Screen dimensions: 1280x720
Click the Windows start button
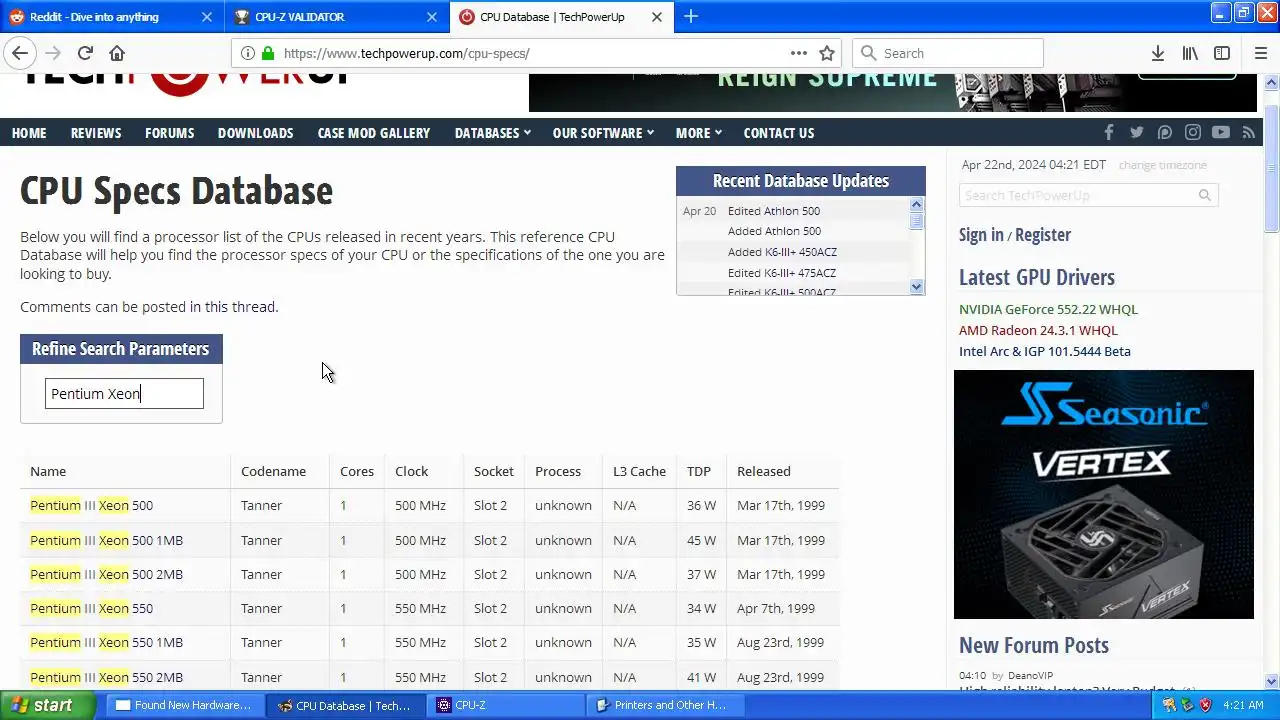click(47, 705)
